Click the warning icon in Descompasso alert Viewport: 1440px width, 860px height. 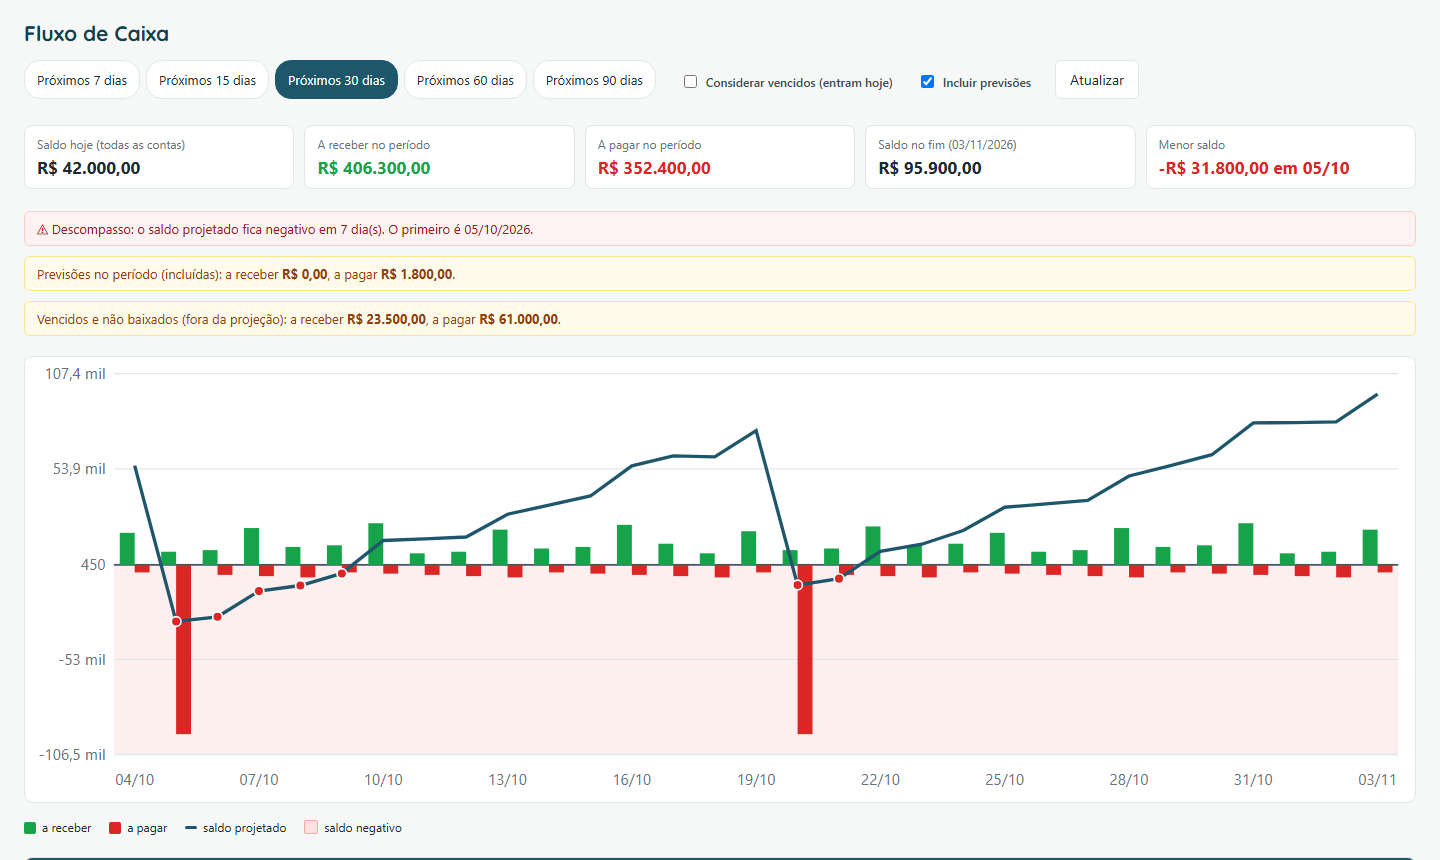tap(43, 230)
